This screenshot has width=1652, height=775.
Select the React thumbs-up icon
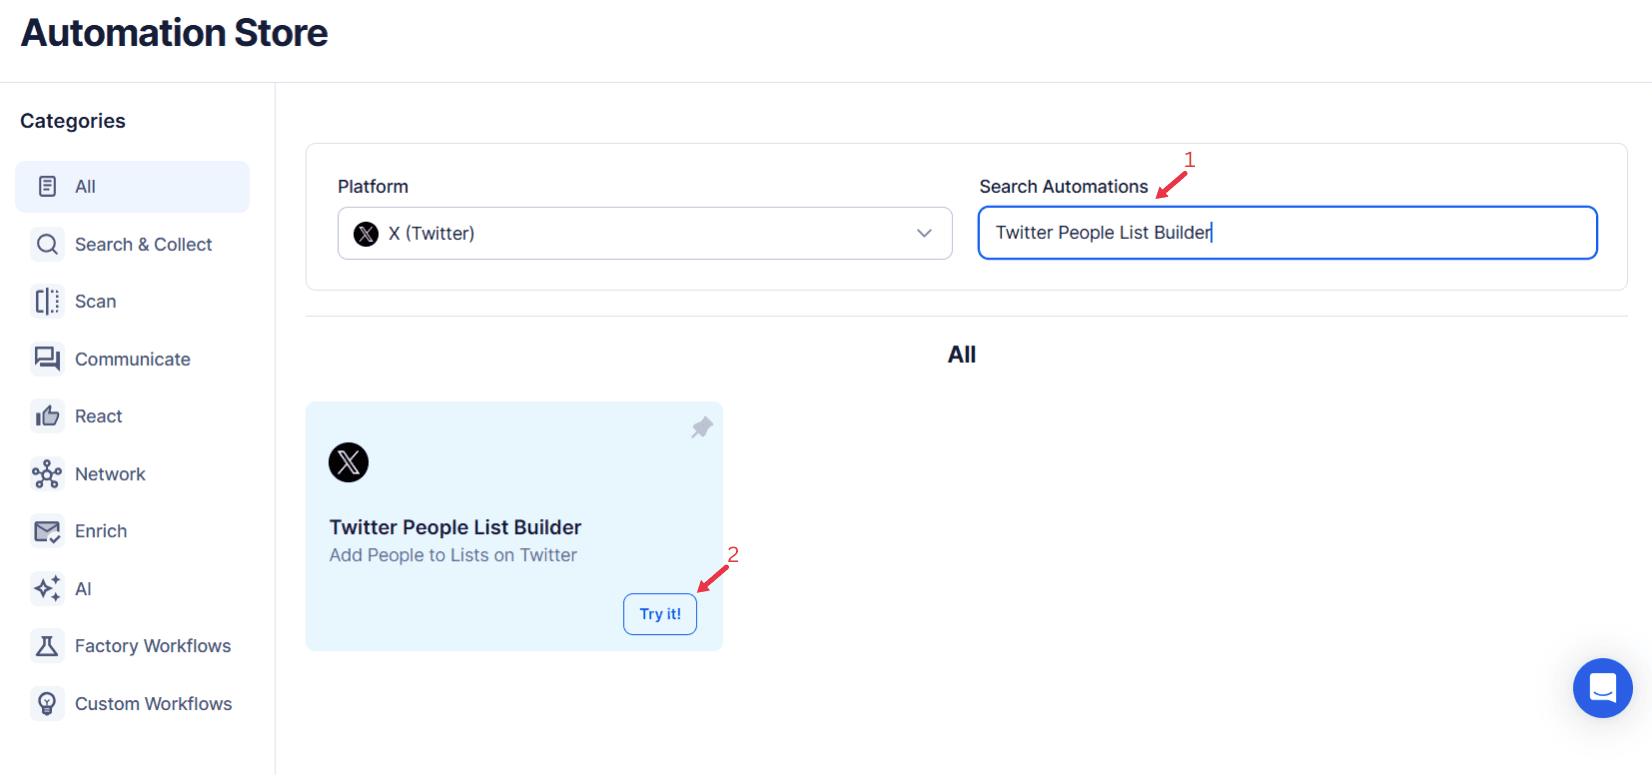47,416
